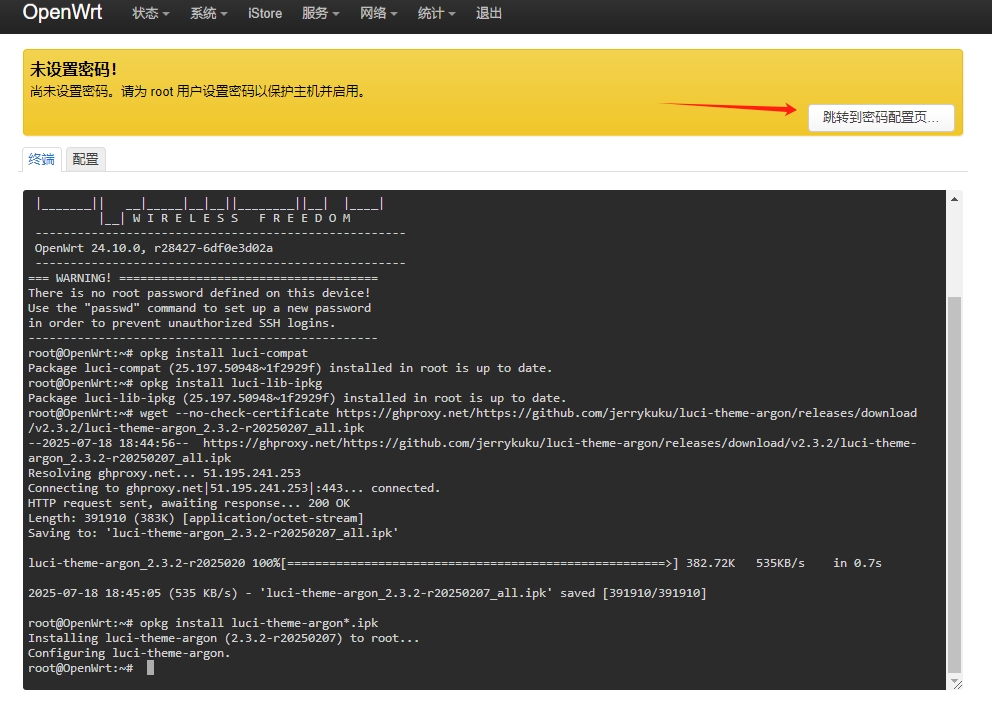Click the terminal vertical scrollbar thumb
The image size is (992, 707).
coord(954,485)
